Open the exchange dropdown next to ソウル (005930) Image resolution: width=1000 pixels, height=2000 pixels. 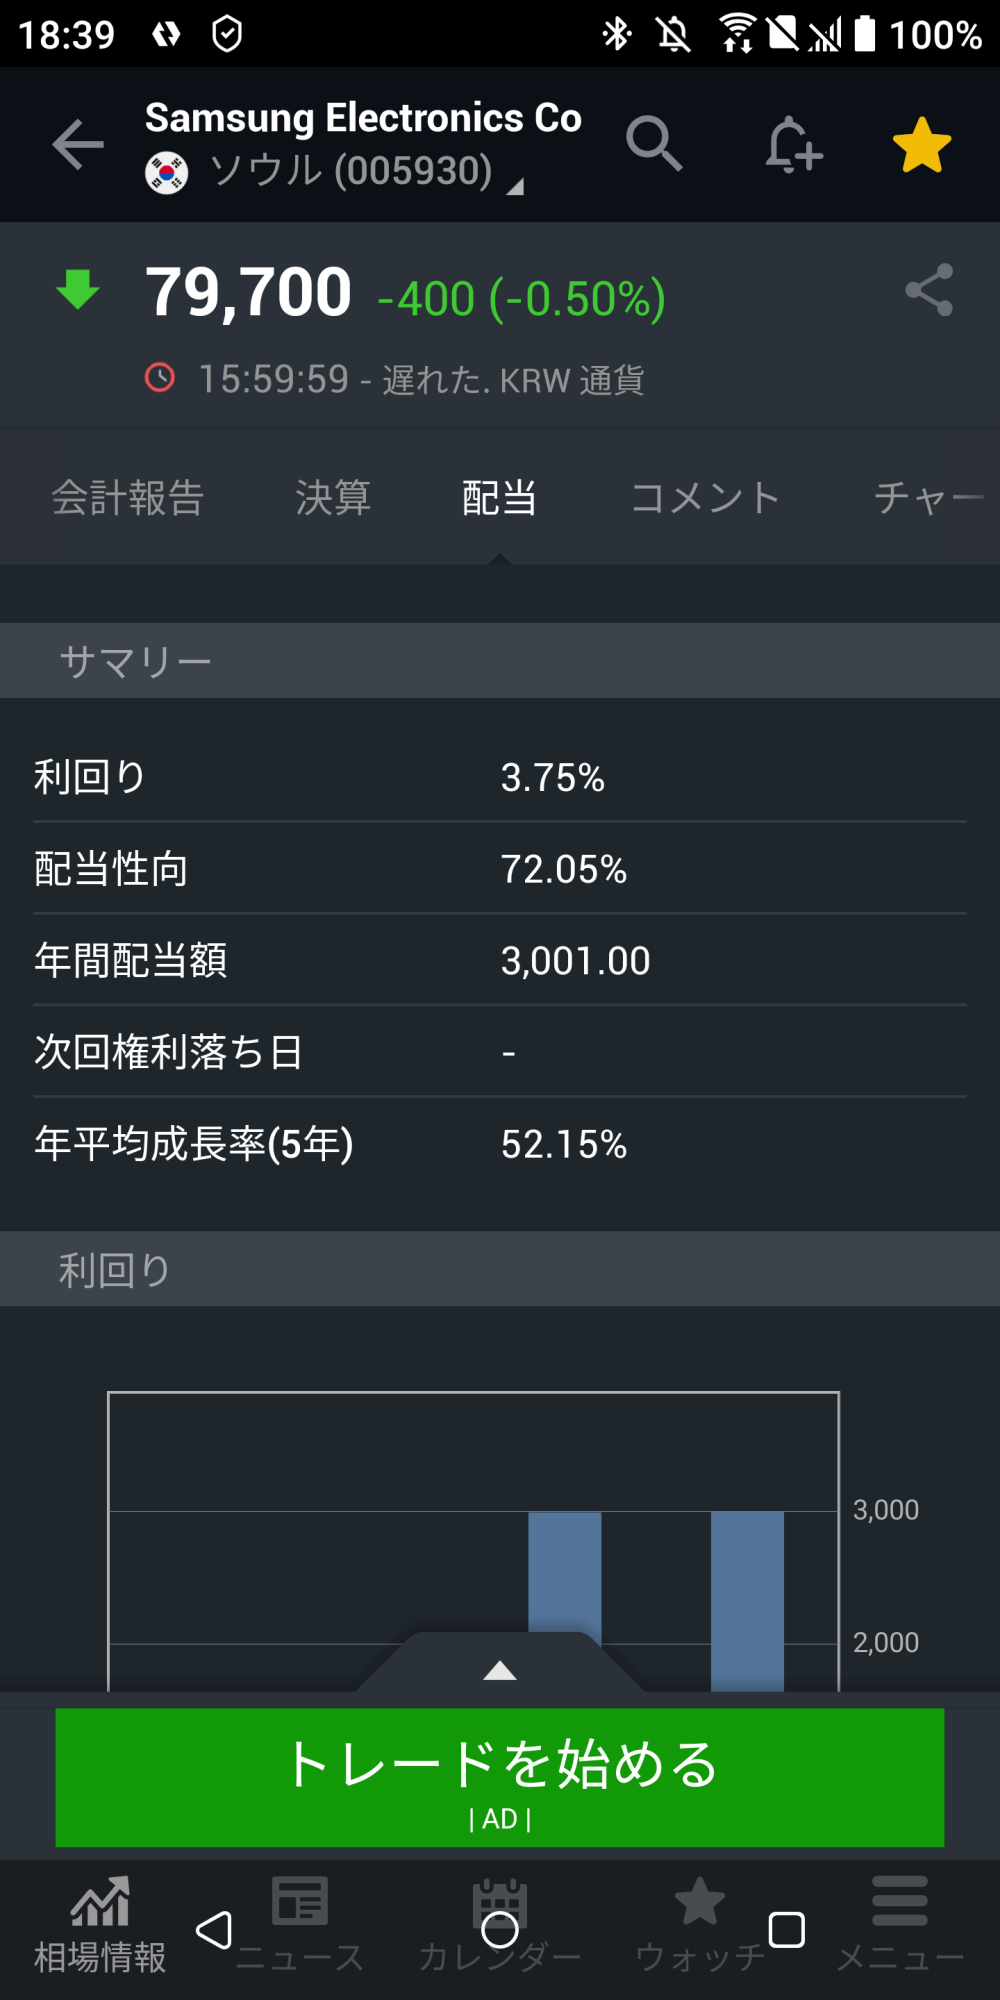click(515, 185)
